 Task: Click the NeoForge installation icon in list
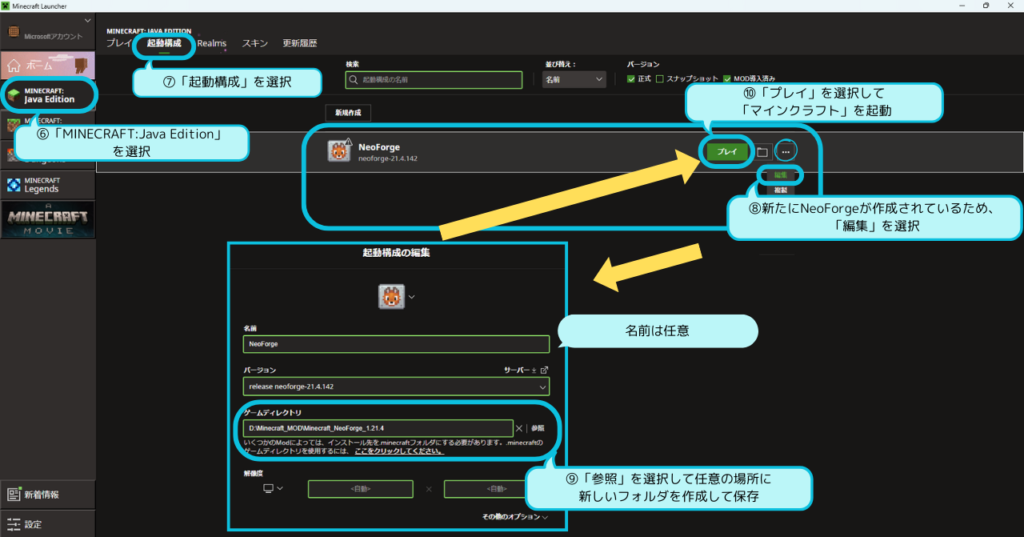click(339, 151)
